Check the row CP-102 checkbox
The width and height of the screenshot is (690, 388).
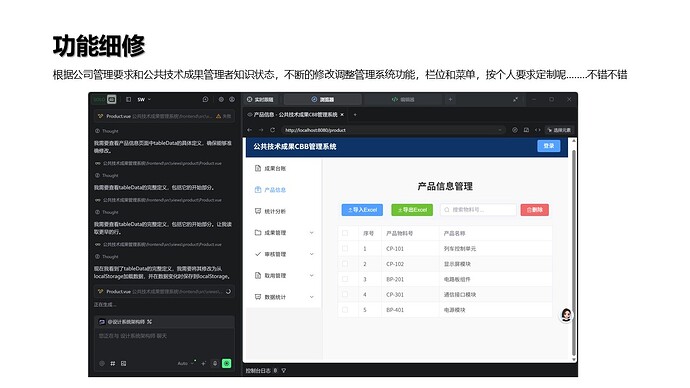pyautogui.click(x=345, y=264)
